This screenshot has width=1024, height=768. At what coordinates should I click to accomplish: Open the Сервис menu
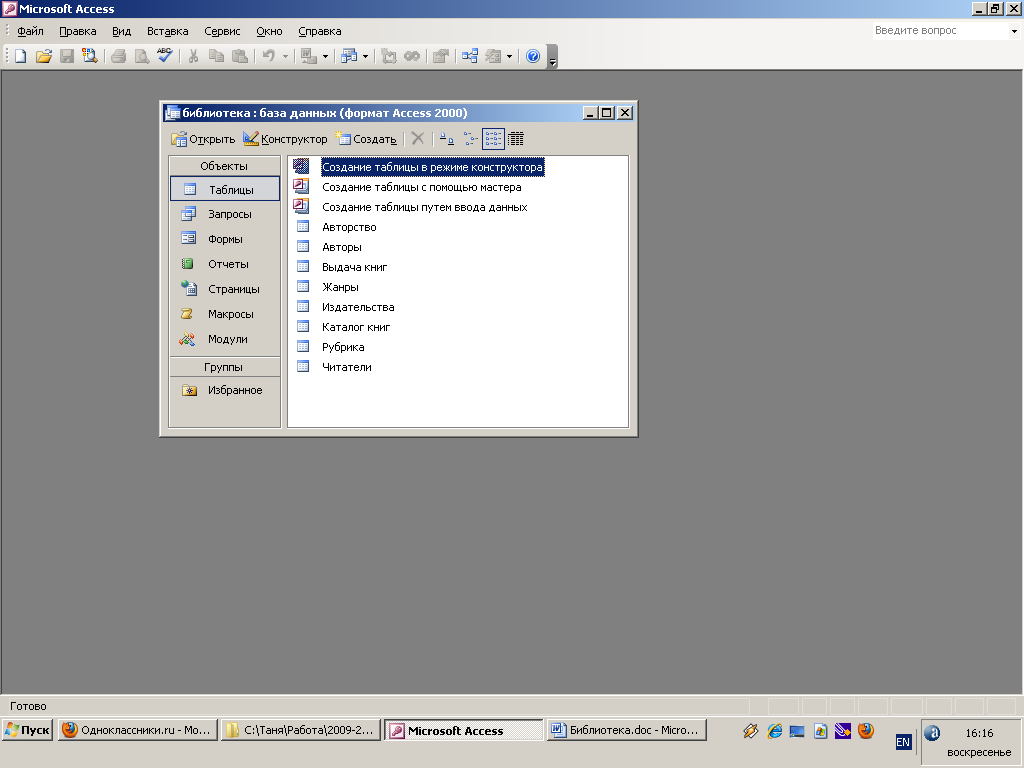[222, 31]
